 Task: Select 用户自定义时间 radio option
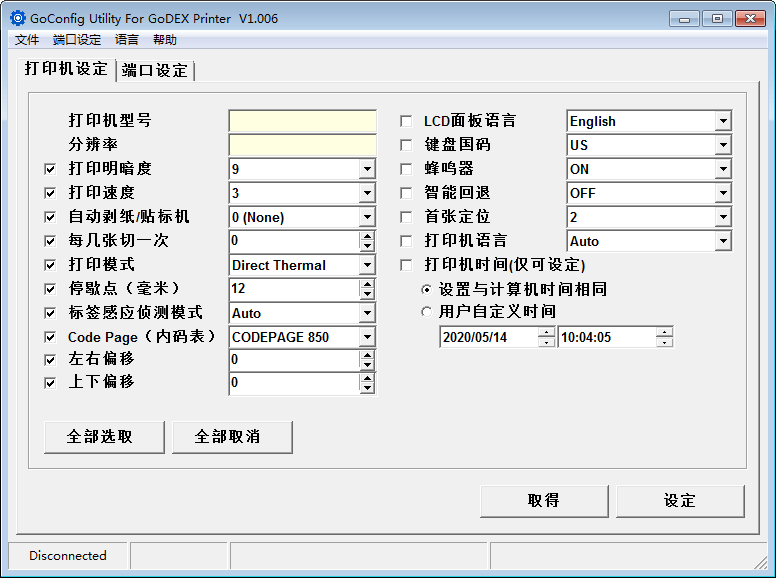tap(426, 312)
